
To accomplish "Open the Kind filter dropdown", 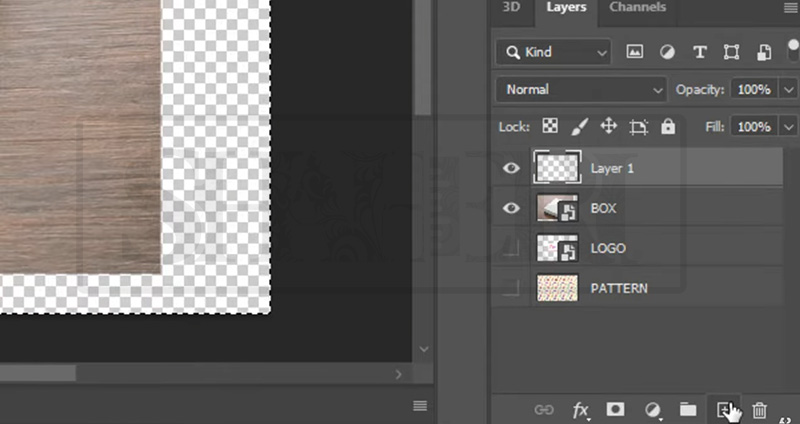I will click(x=556, y=52).
